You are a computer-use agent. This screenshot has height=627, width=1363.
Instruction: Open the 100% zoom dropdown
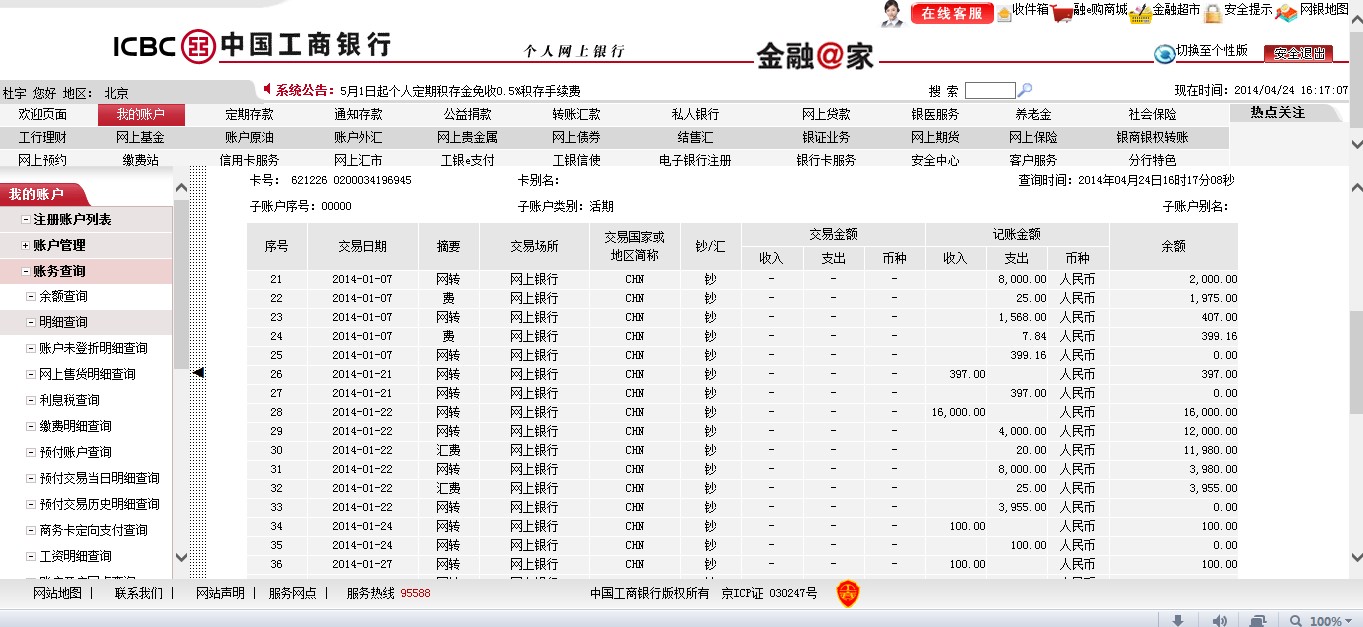point(1349,621)
